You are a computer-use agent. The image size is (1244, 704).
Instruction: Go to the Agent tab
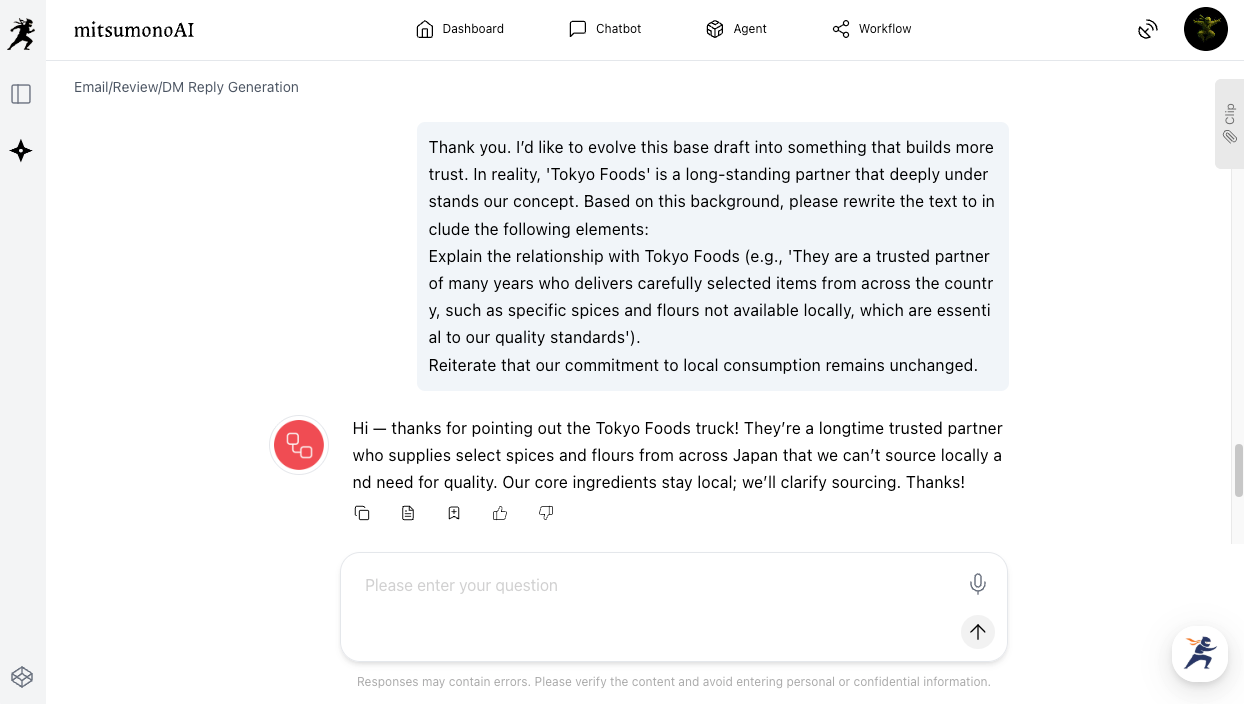(736, 29)
